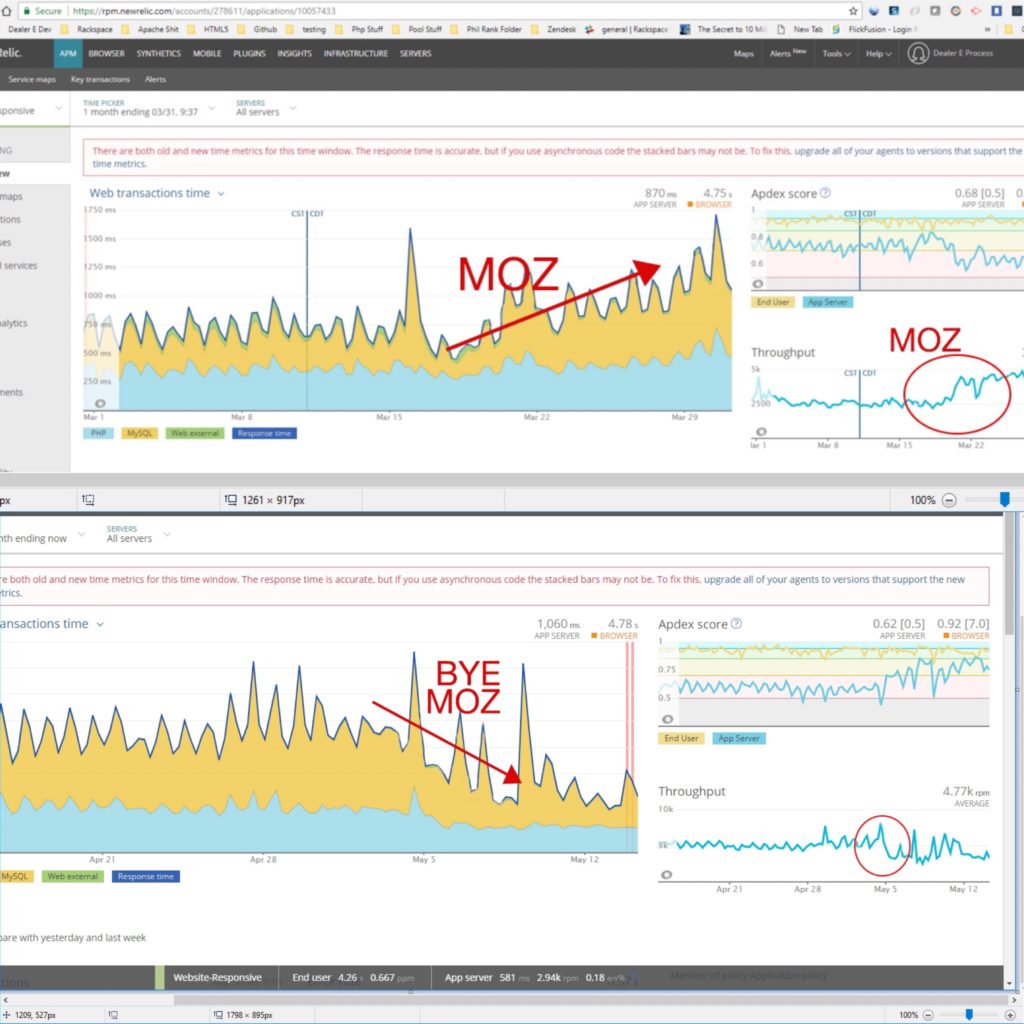The height and width of the screenshot is (1024, 1024).
Task: Toggle End User in upper Apdex legend
Action: coord(773,302)
